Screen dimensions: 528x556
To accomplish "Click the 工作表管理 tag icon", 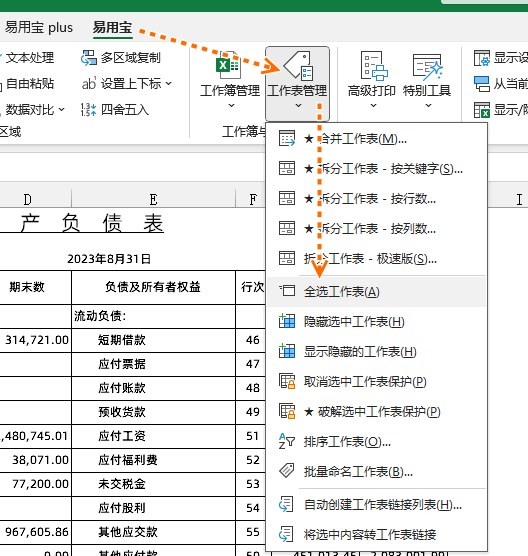I will coord(299,66).
